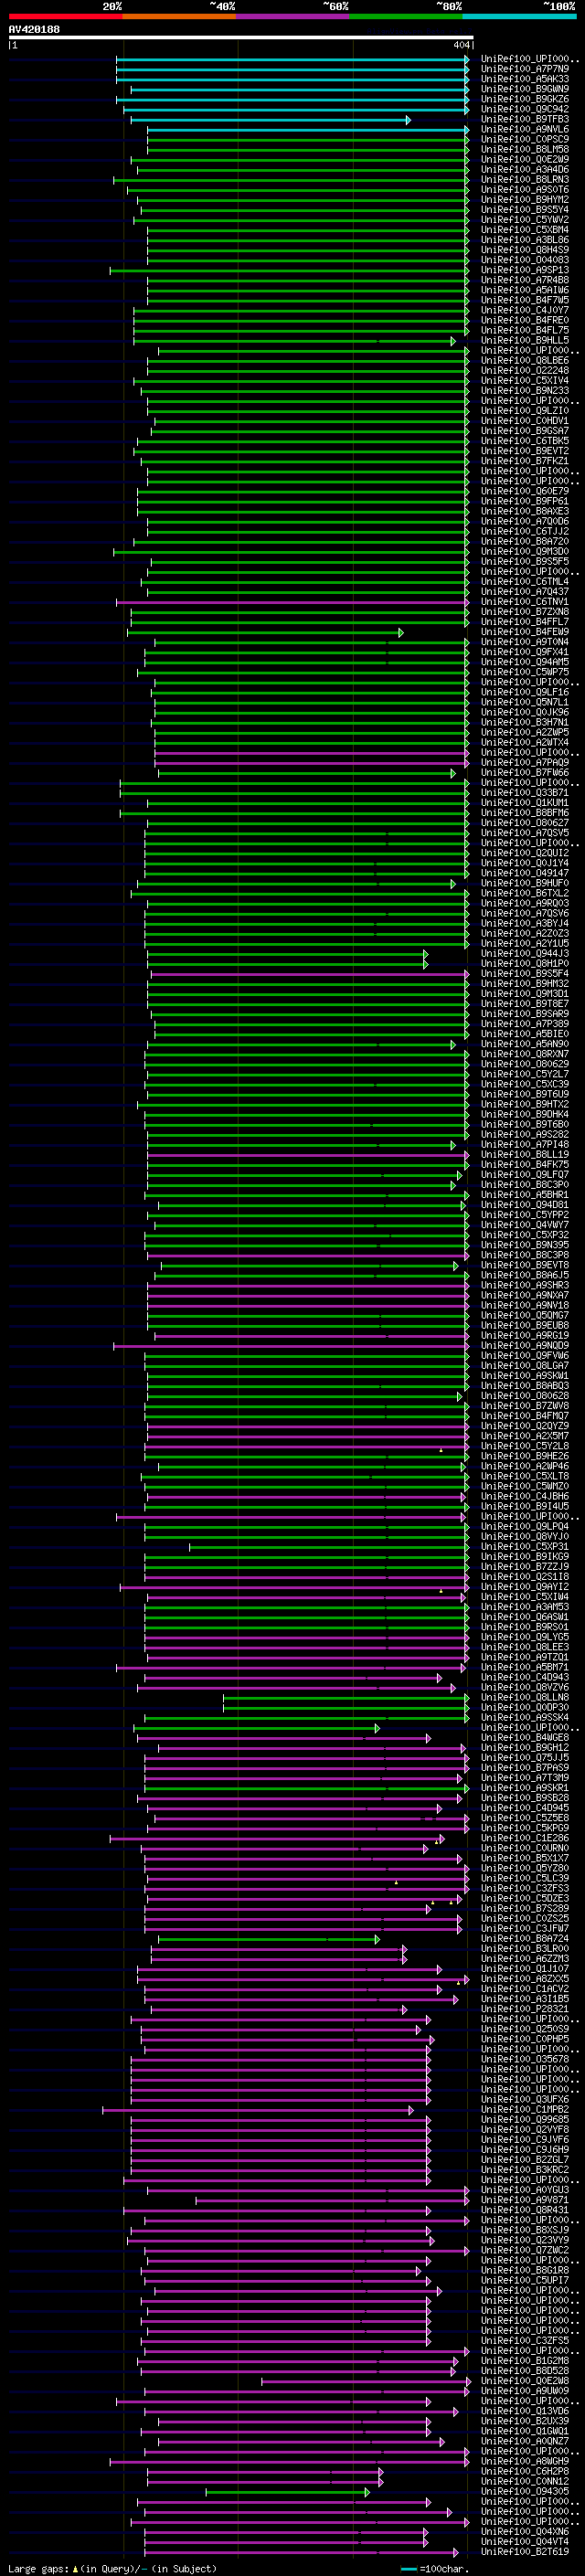Viewport: 585px width, 2576px height.
Task: Click hit label UniRef100_B9EVT8
Action: pos(525,1265)
